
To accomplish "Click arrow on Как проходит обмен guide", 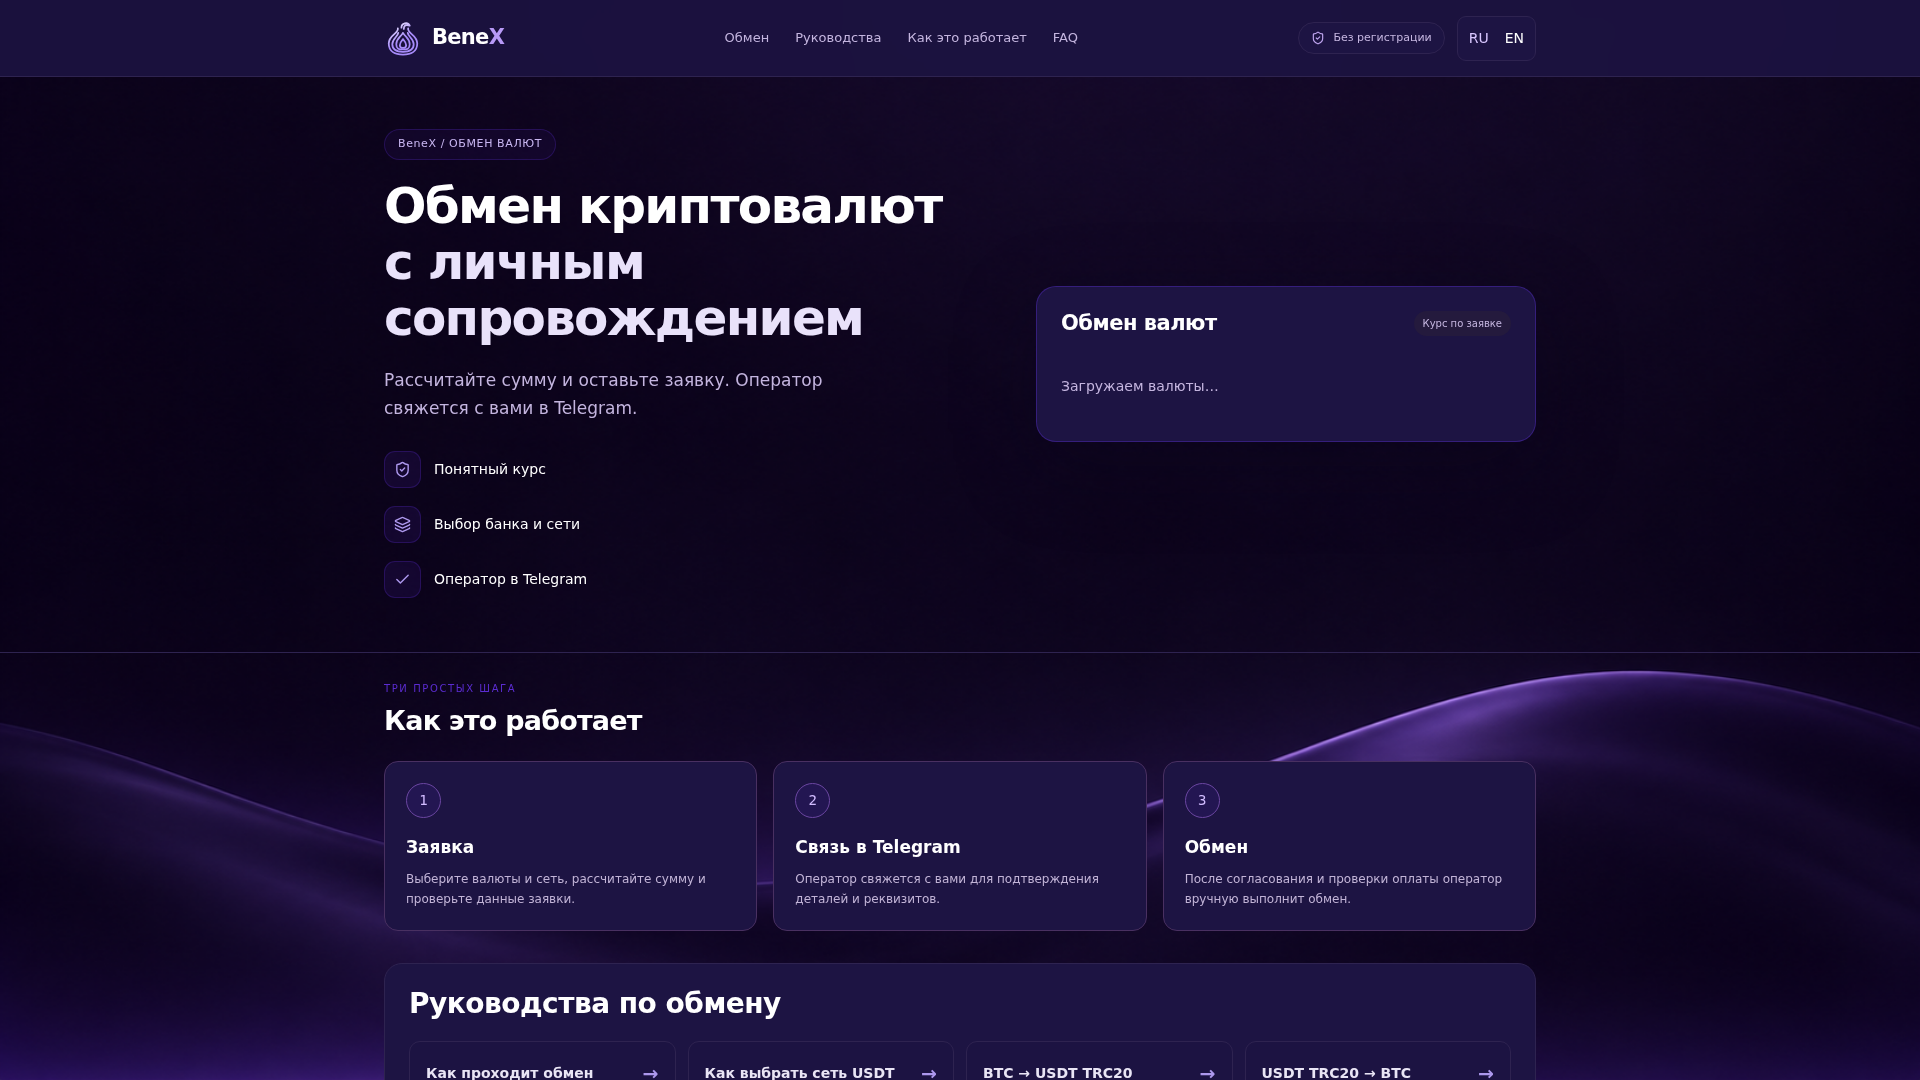I will [x=650, y=1073].
